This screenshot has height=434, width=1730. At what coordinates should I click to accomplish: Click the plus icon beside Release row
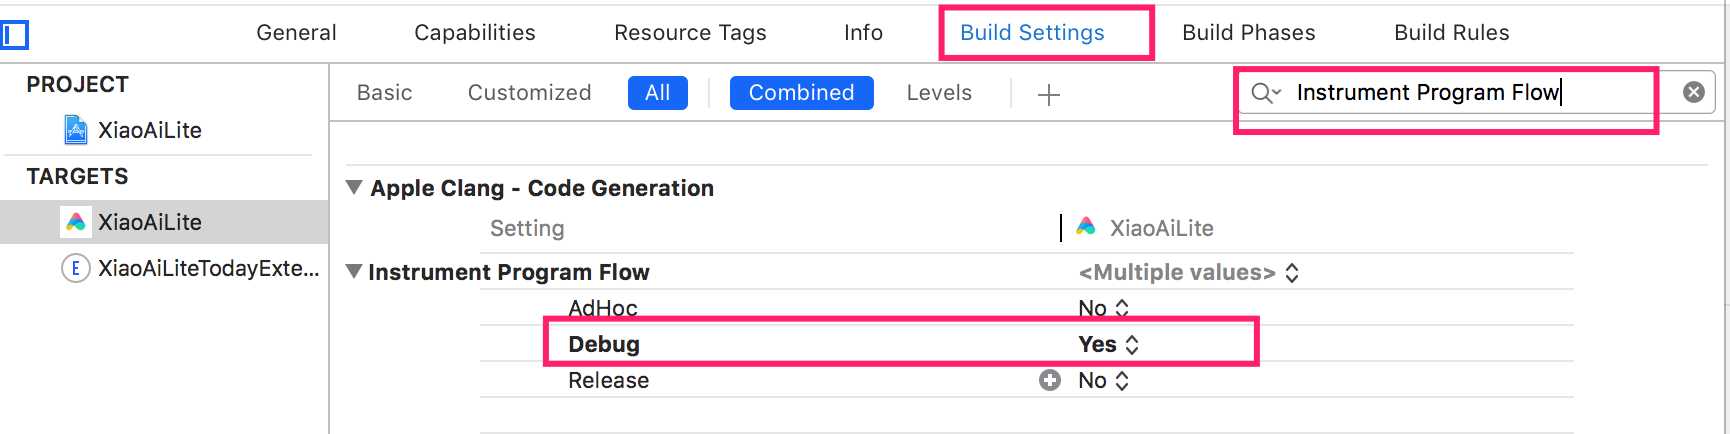(1049, 380)
